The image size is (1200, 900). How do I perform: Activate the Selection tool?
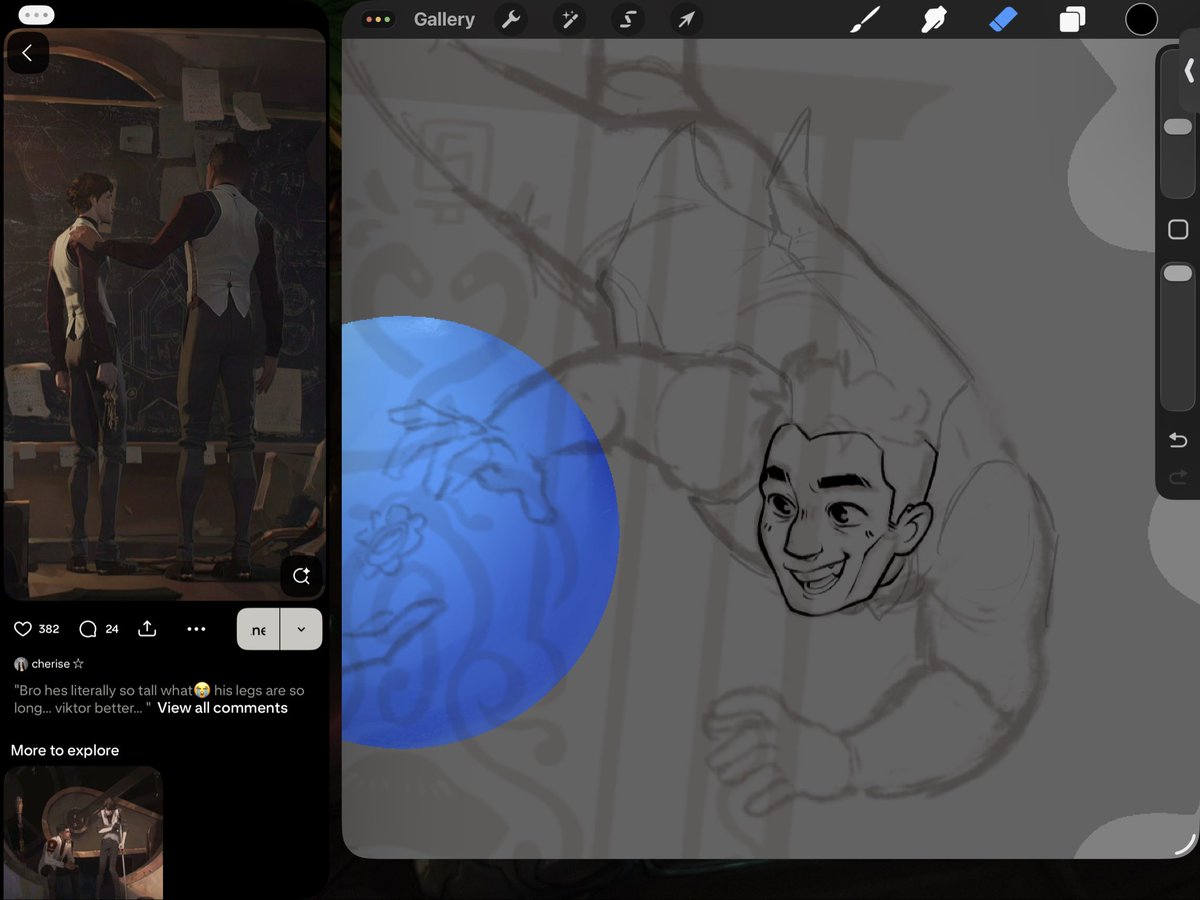[628, 19]
